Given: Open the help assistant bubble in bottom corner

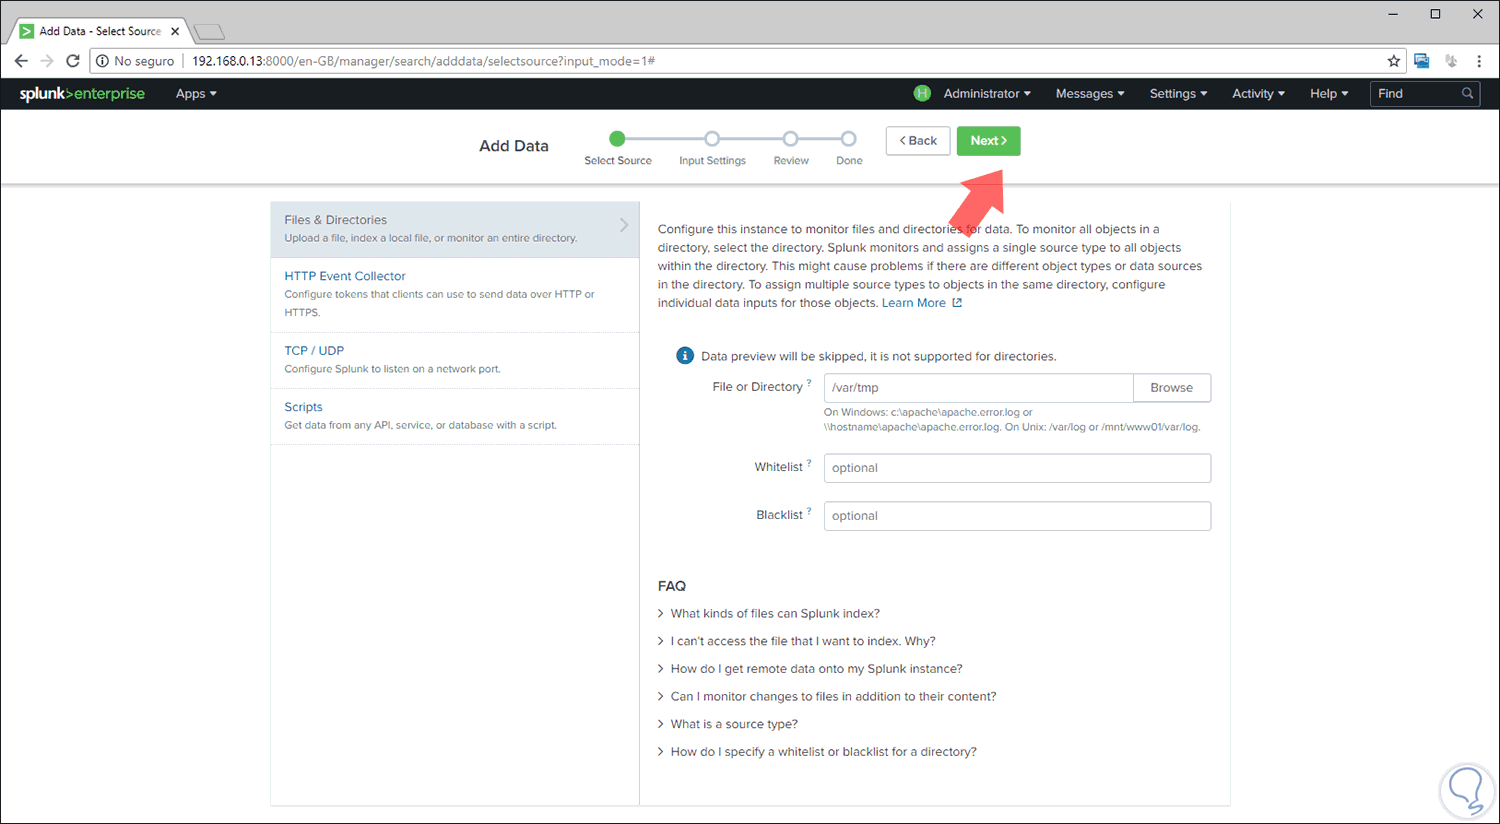Looking at the screenshot, I should click(1466, 790).
